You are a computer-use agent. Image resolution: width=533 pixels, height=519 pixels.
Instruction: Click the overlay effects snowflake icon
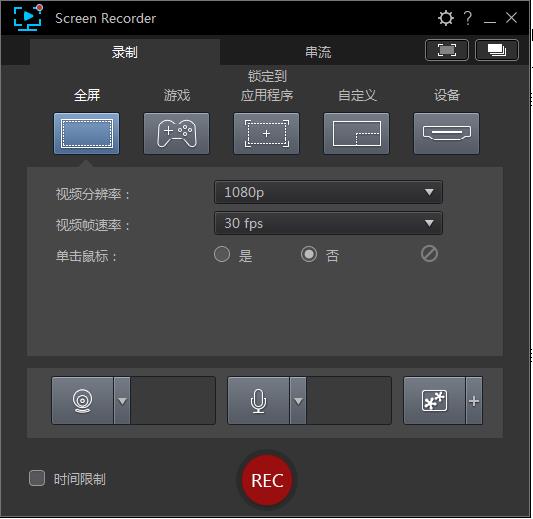click(434, 401)
